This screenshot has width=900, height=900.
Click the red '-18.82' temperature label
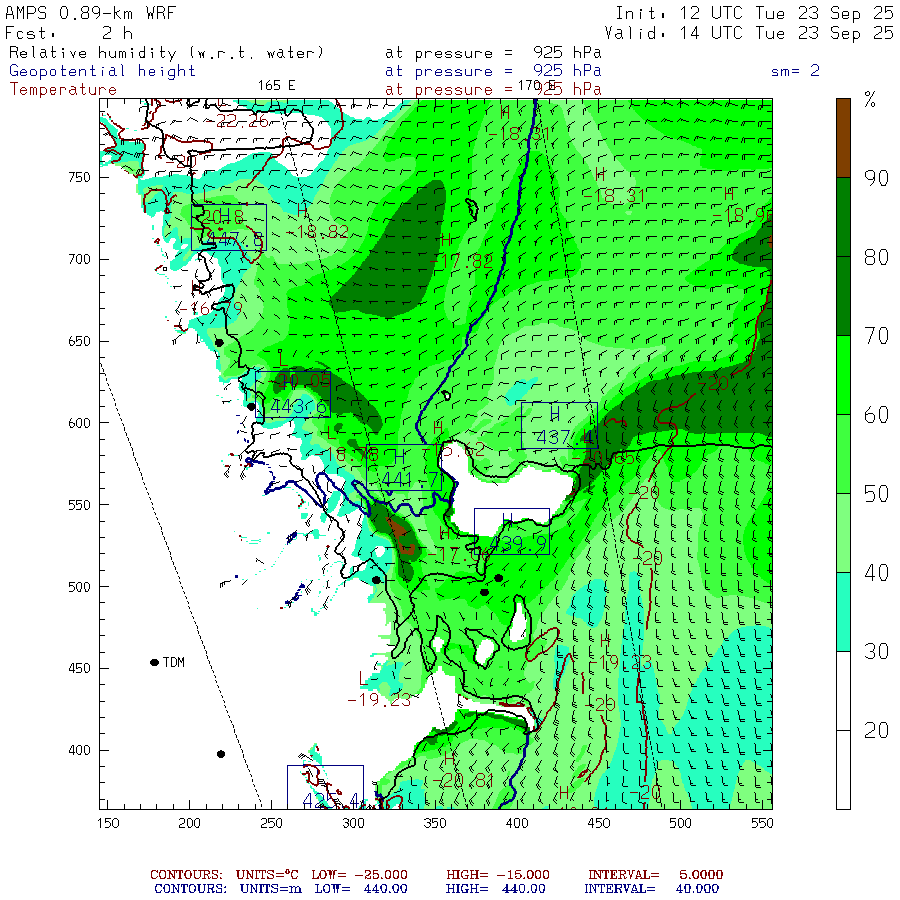point(317,231)
